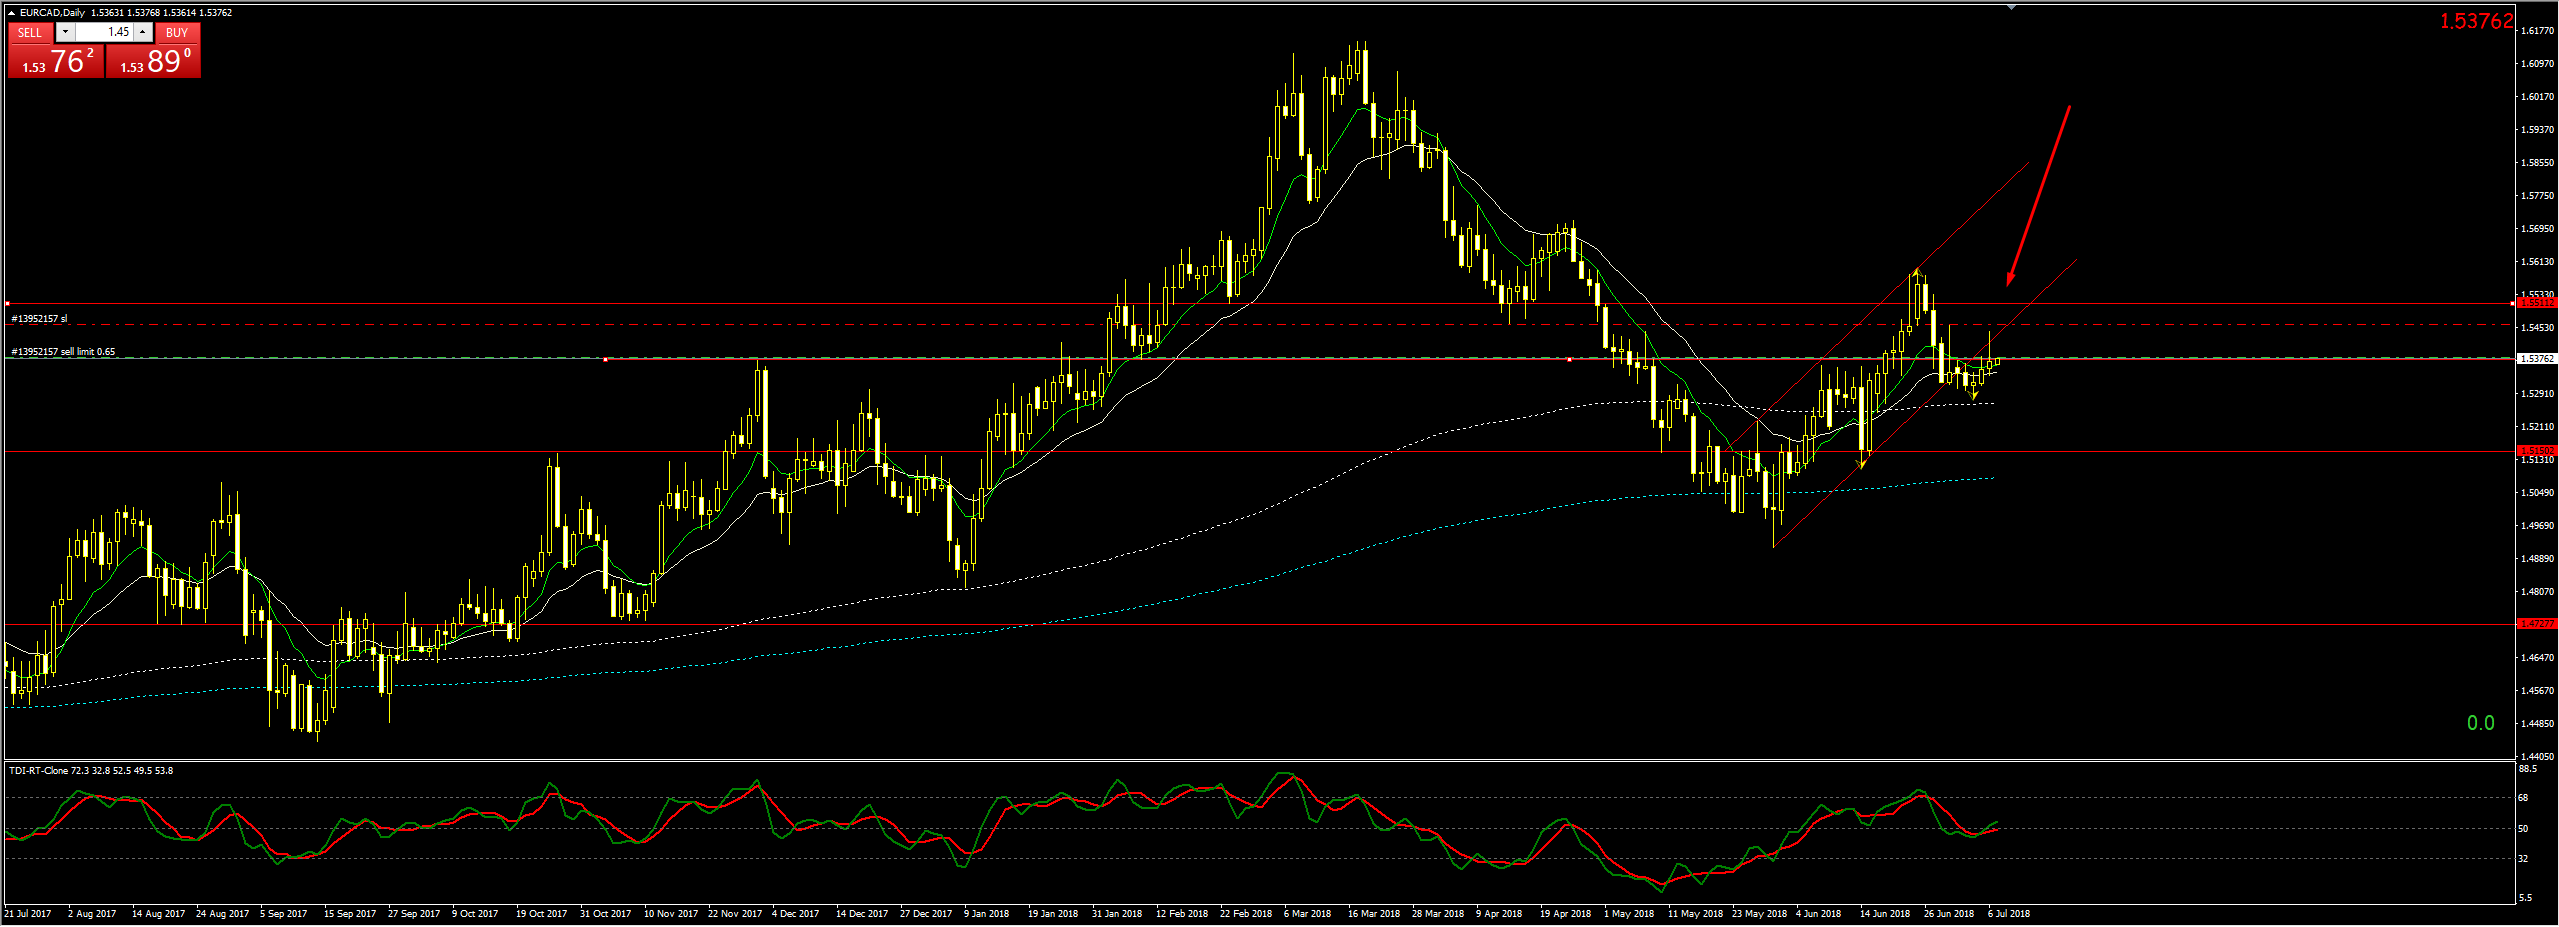Click the 6 Mar 2018 date label
Image resolution: width=2559 pixels, height=927 pixels.
[1307, 914]
